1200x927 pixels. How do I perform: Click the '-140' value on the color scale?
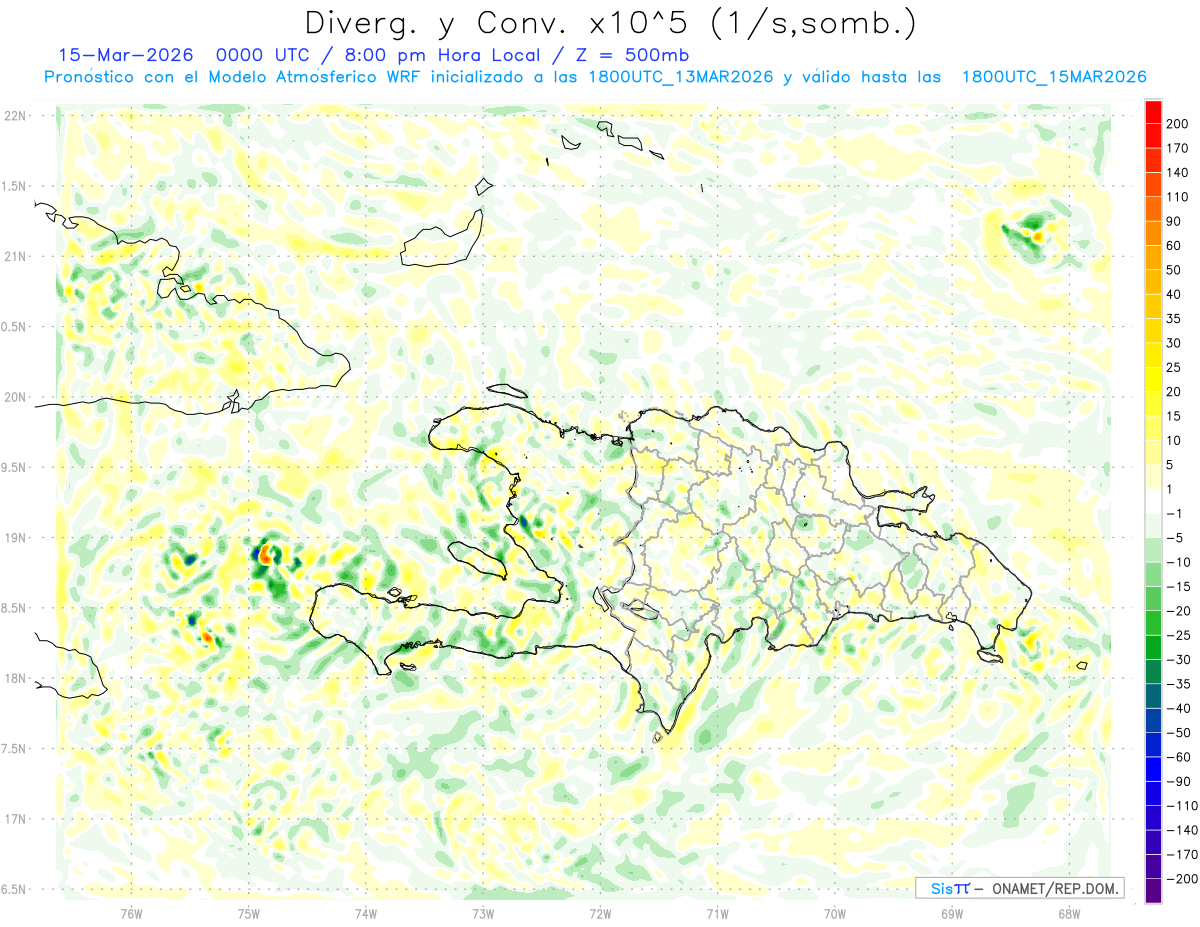pos(1182,830)
